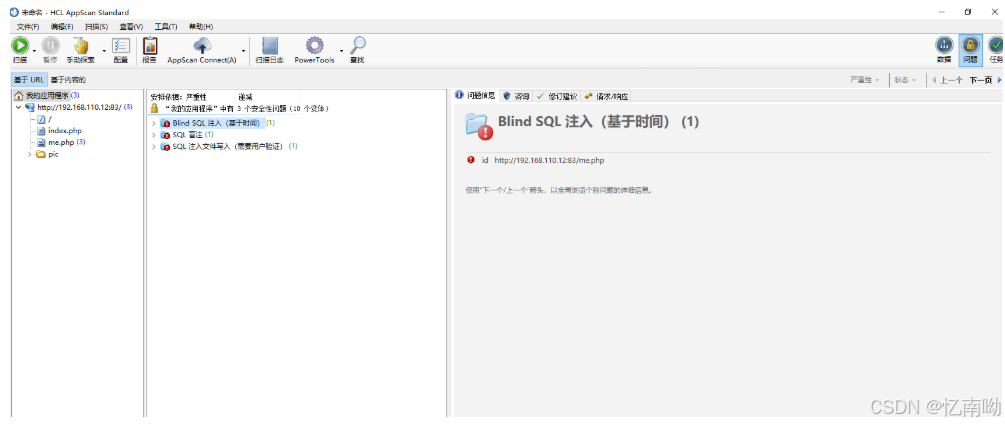Click the yellow lock icon in issue summary

tap(154, 109)
